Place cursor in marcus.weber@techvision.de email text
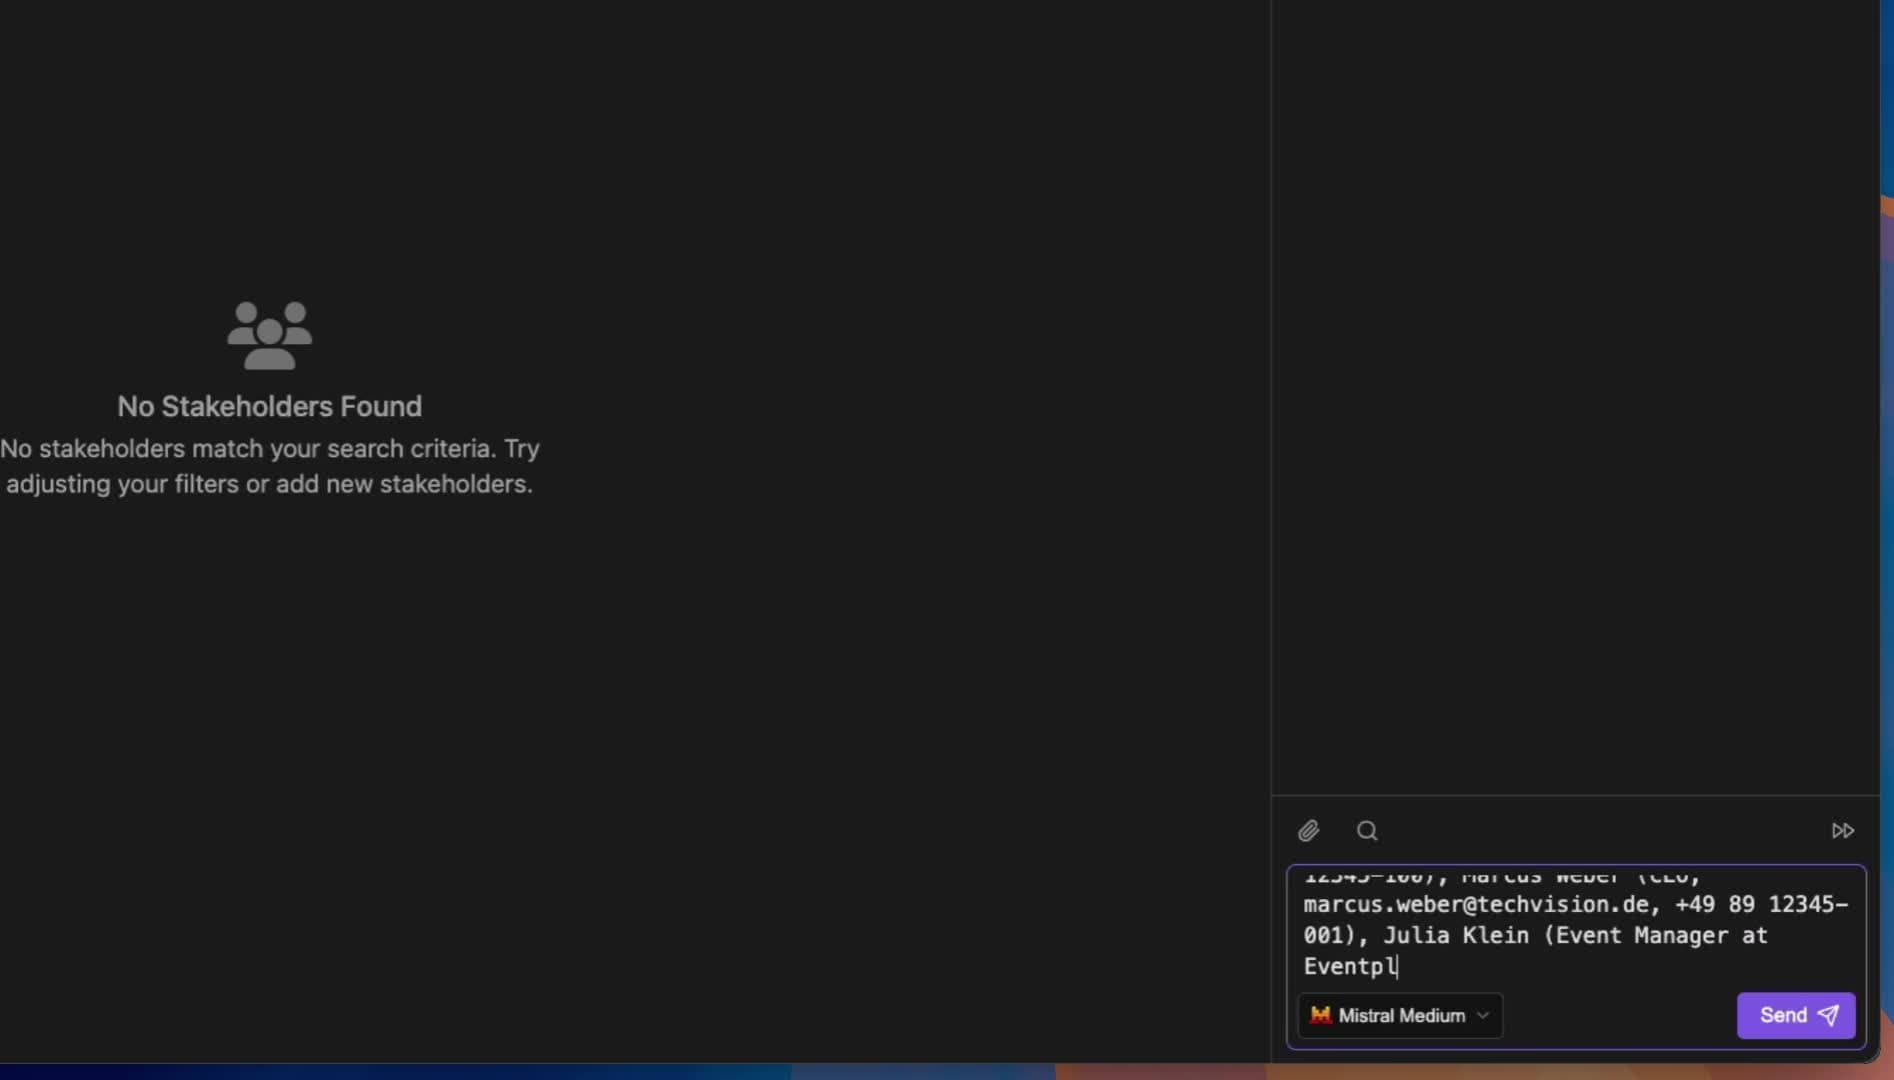Viewport: 1894px width, 1080px height. point(1475,904)
